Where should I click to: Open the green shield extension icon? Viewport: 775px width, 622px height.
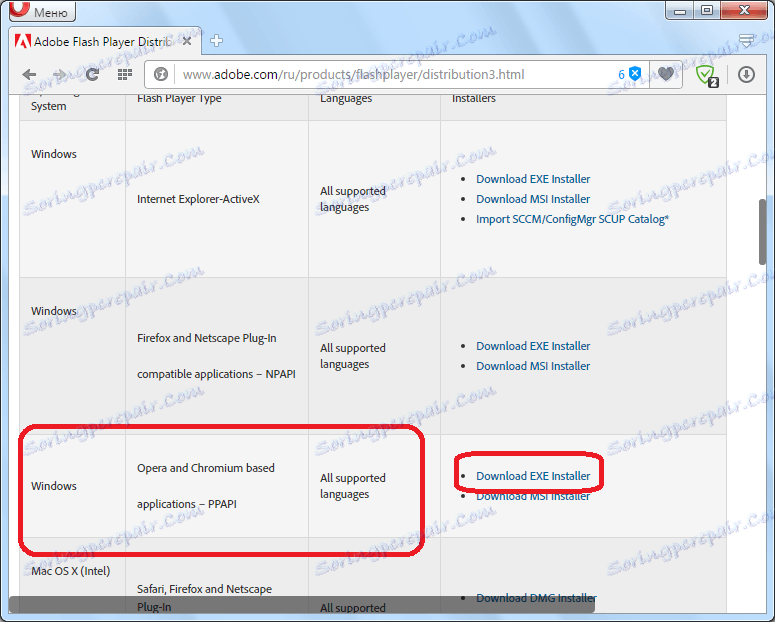click(x=707, y=76)
